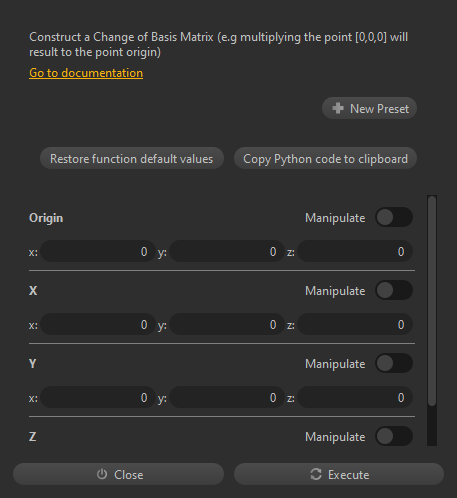457x498 pixels.
Task: Select the Origin x input field
Action: (x=98, y=251)
